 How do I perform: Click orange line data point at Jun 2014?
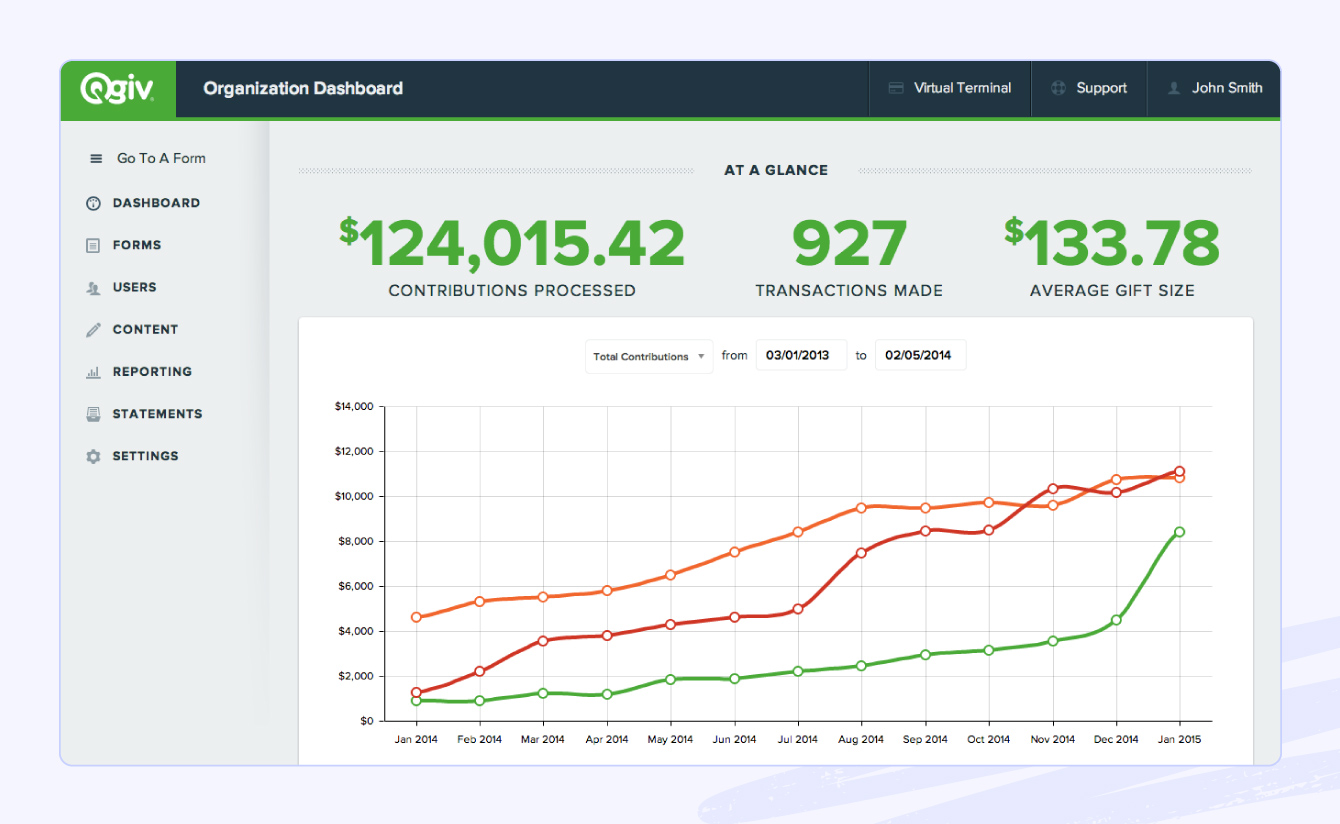[x=734, y=552]
